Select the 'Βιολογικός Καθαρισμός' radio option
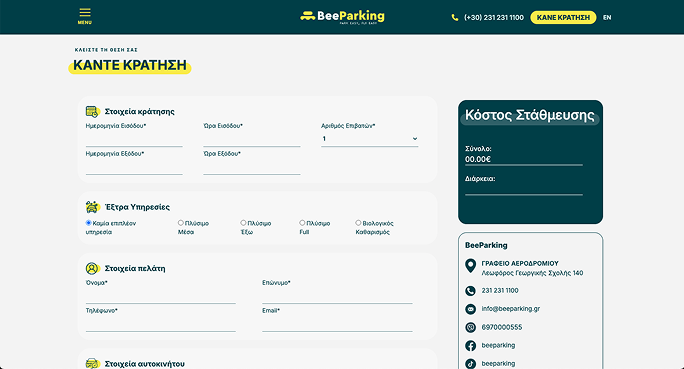The height and width of the screenshot is (369, 684). coord(358,223)
